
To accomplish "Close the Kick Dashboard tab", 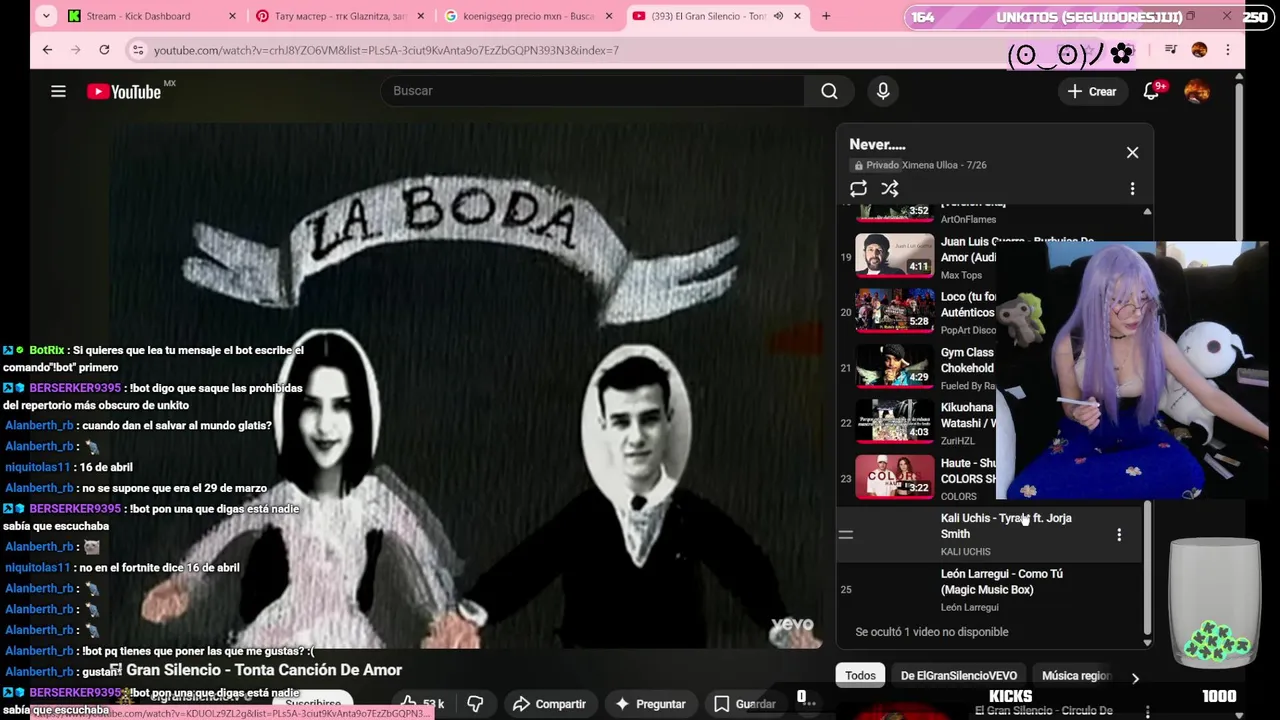I will point(232,16).
